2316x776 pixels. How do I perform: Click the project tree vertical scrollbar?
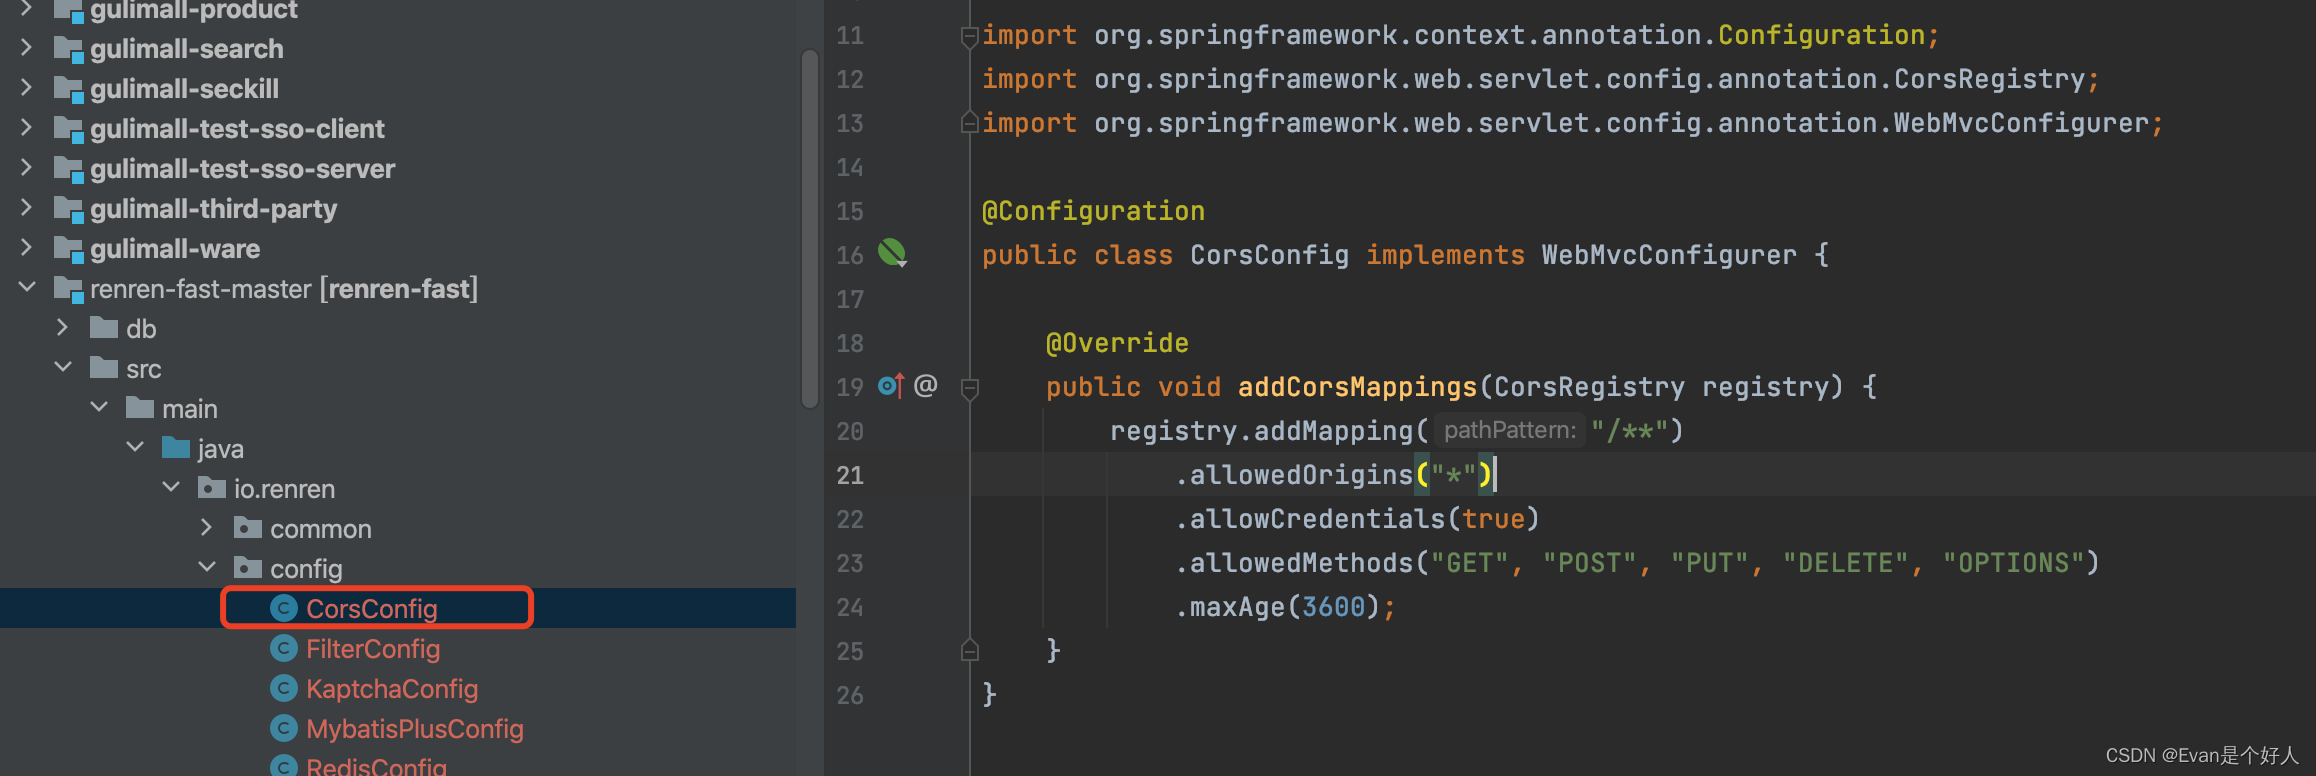(x=810, y=228)
